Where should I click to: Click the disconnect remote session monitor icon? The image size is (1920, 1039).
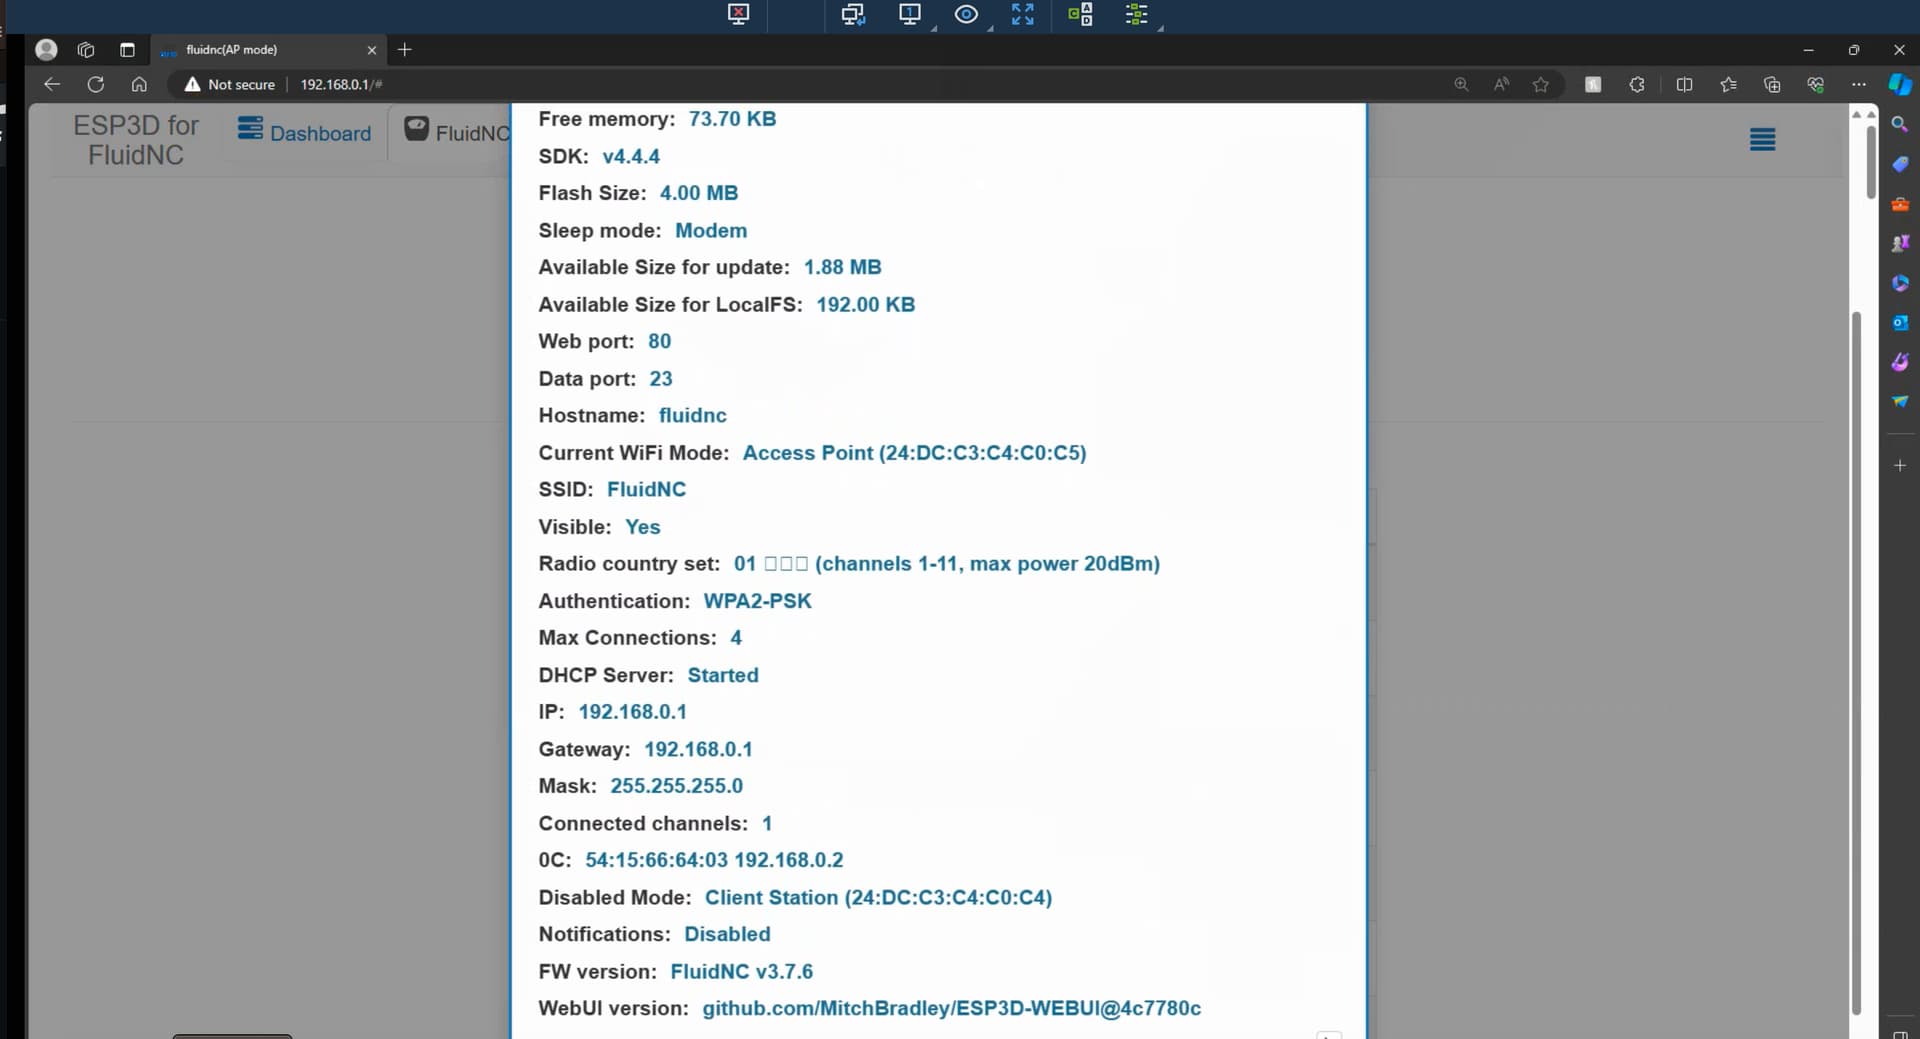click(738, 14)
